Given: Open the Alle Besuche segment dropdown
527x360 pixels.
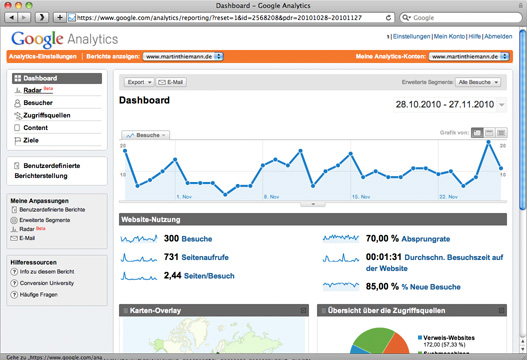Looking at the screenshot, I should click(x=478, y=82).
